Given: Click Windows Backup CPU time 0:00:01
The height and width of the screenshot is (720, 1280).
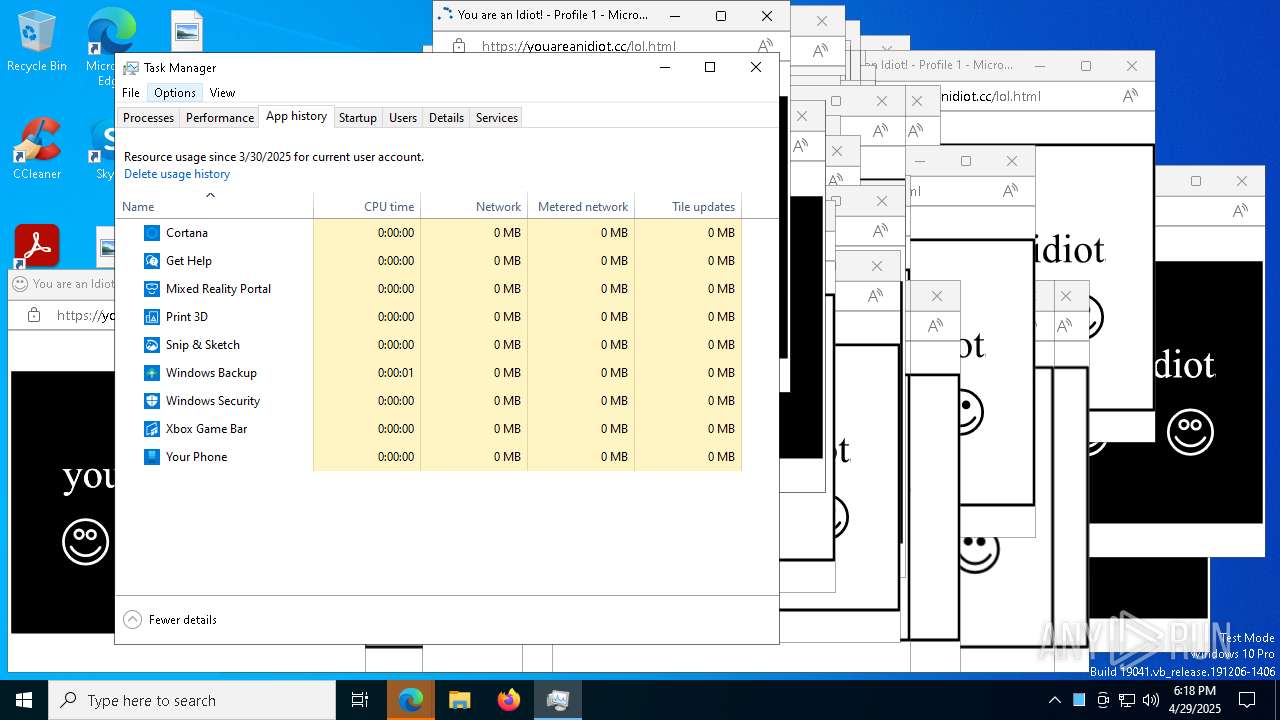Looking at the screenshot, I should [x=396, y=373].
